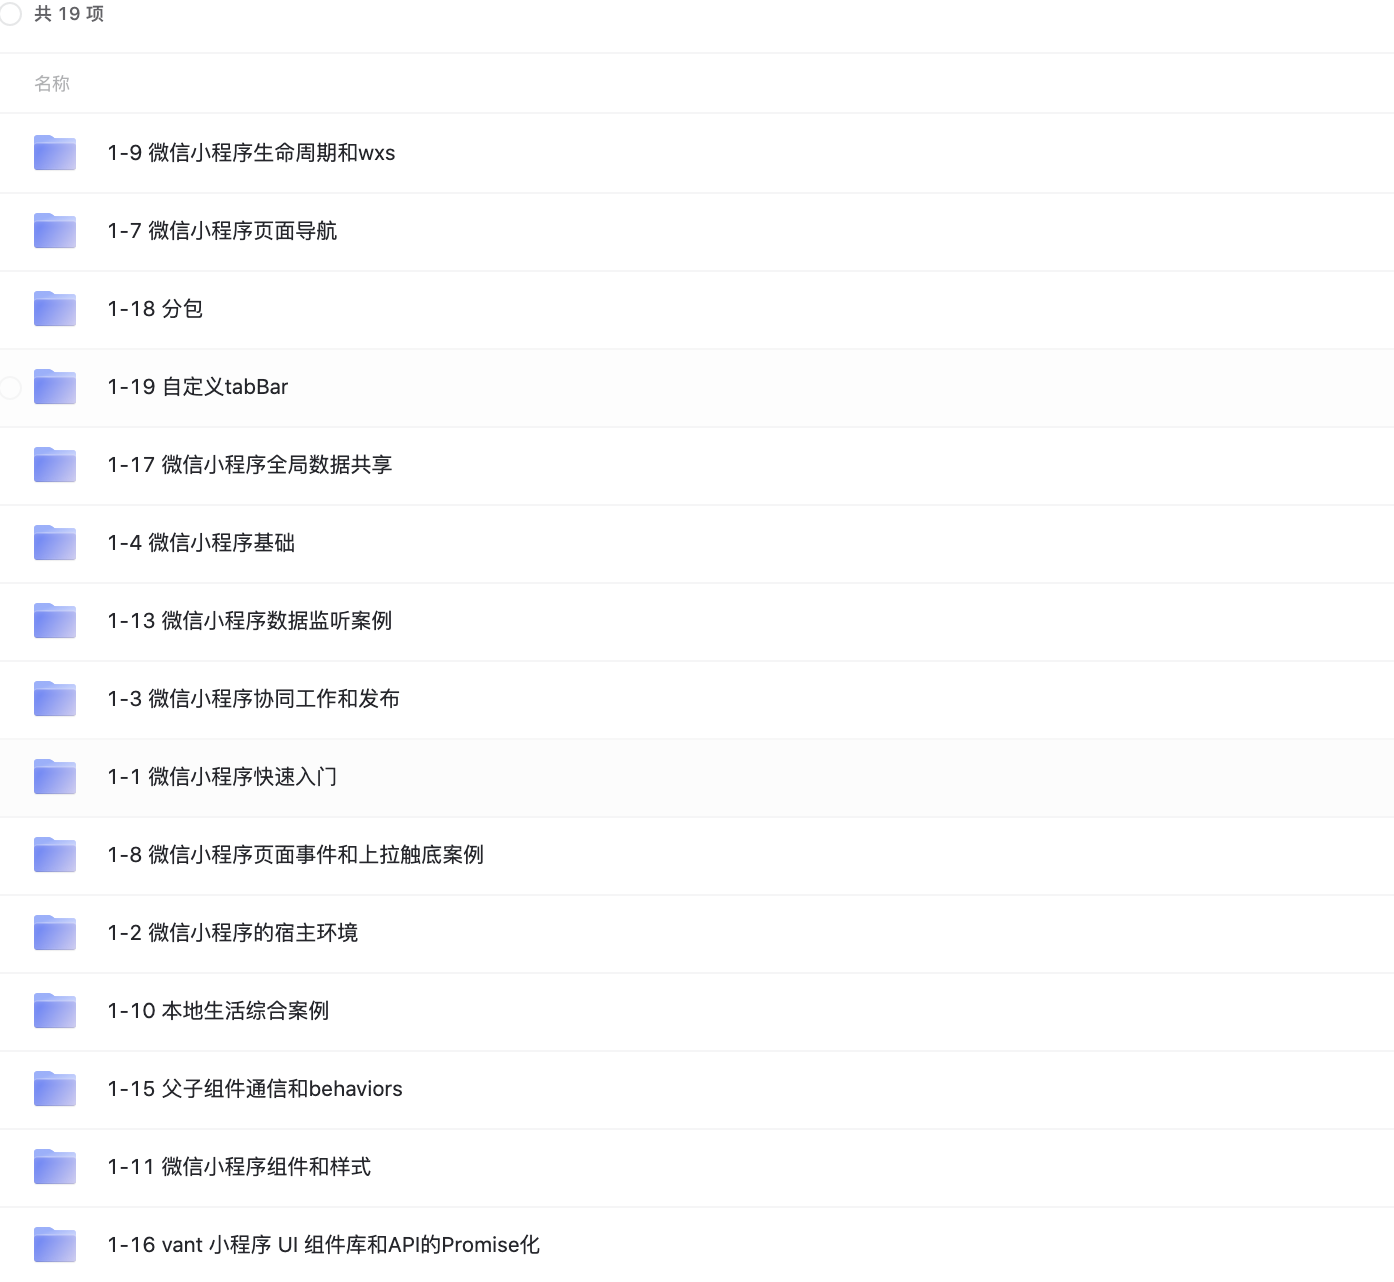Click folder icon for 1-7 微信小程序页面导航
Viewport: 1394px width, 1282px height.
point(55,231)
